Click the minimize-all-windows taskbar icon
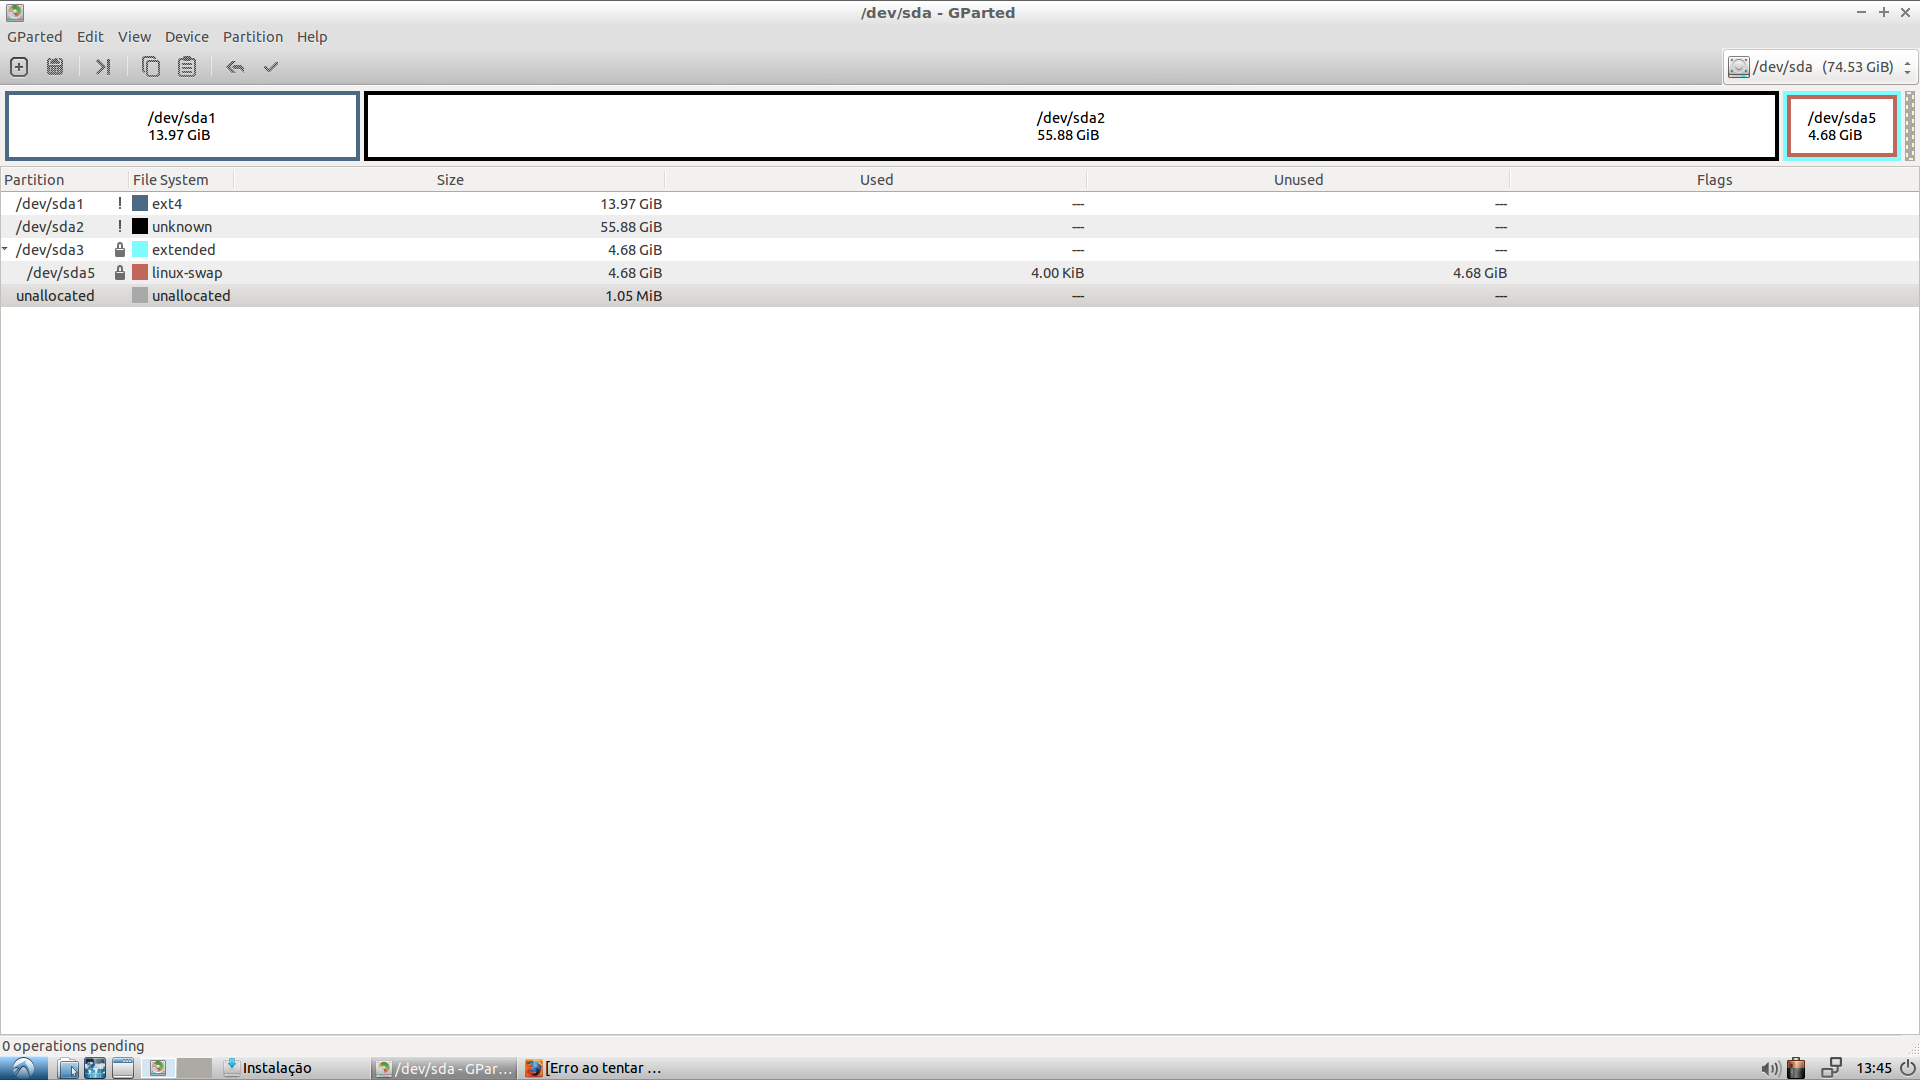The height and width of the screenshot is (1080, 1920). 123,1068
